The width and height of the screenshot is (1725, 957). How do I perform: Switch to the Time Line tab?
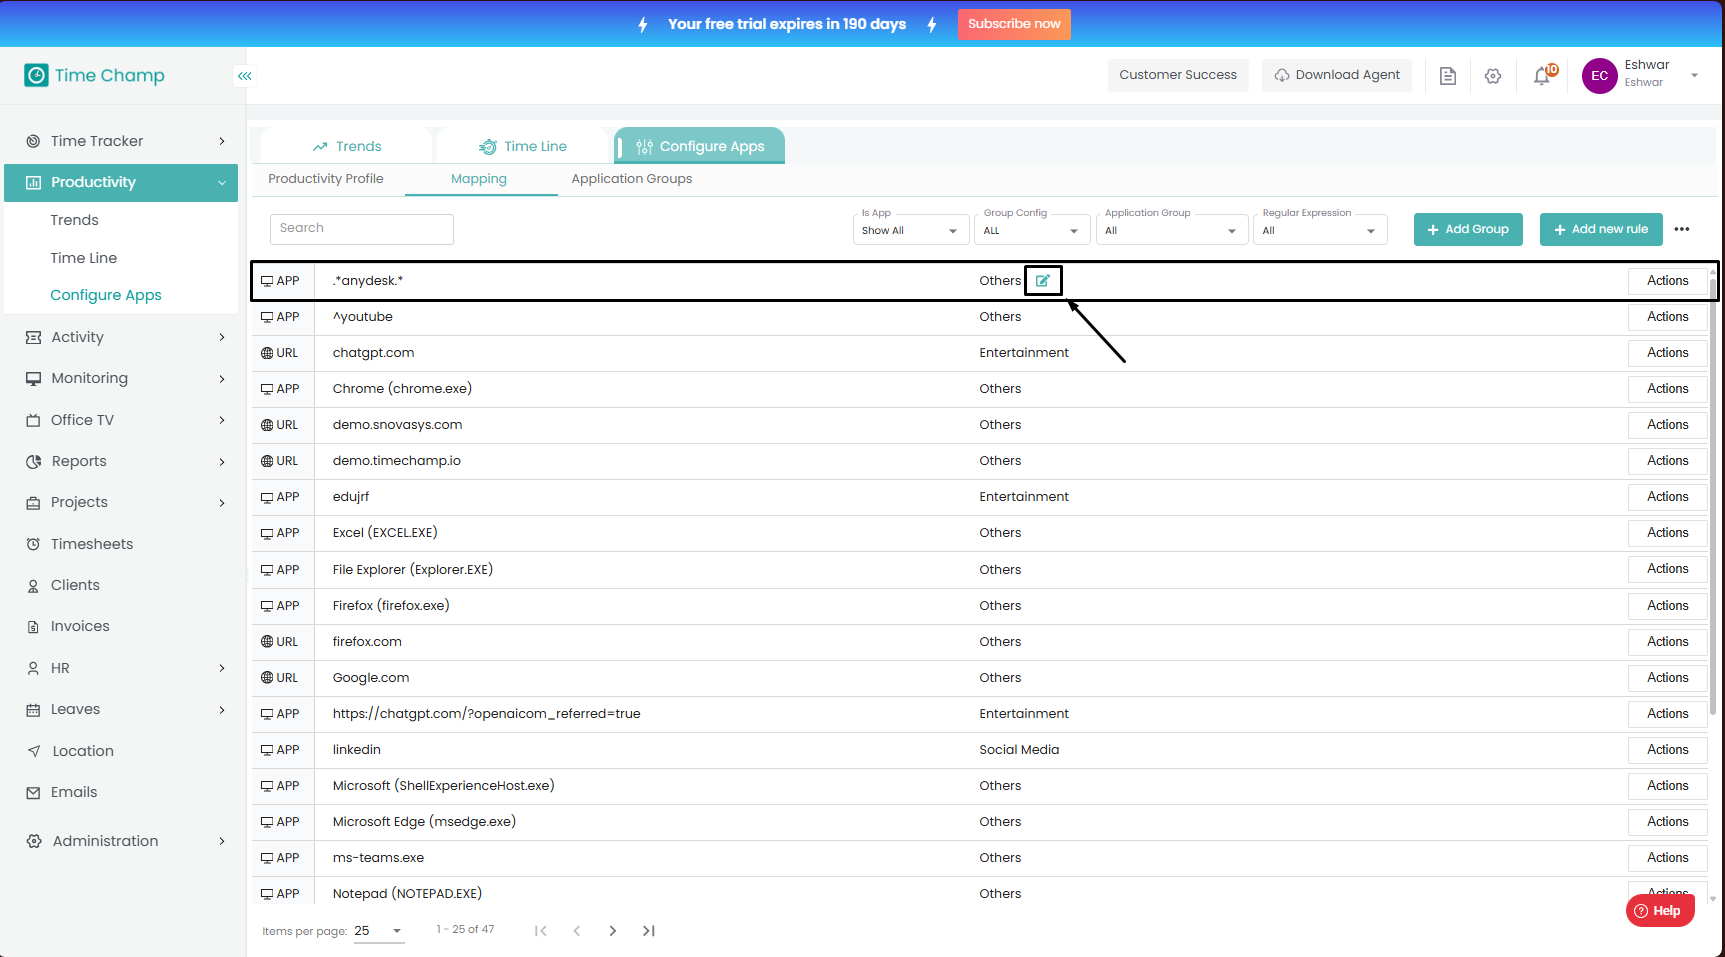coord(523,146)
